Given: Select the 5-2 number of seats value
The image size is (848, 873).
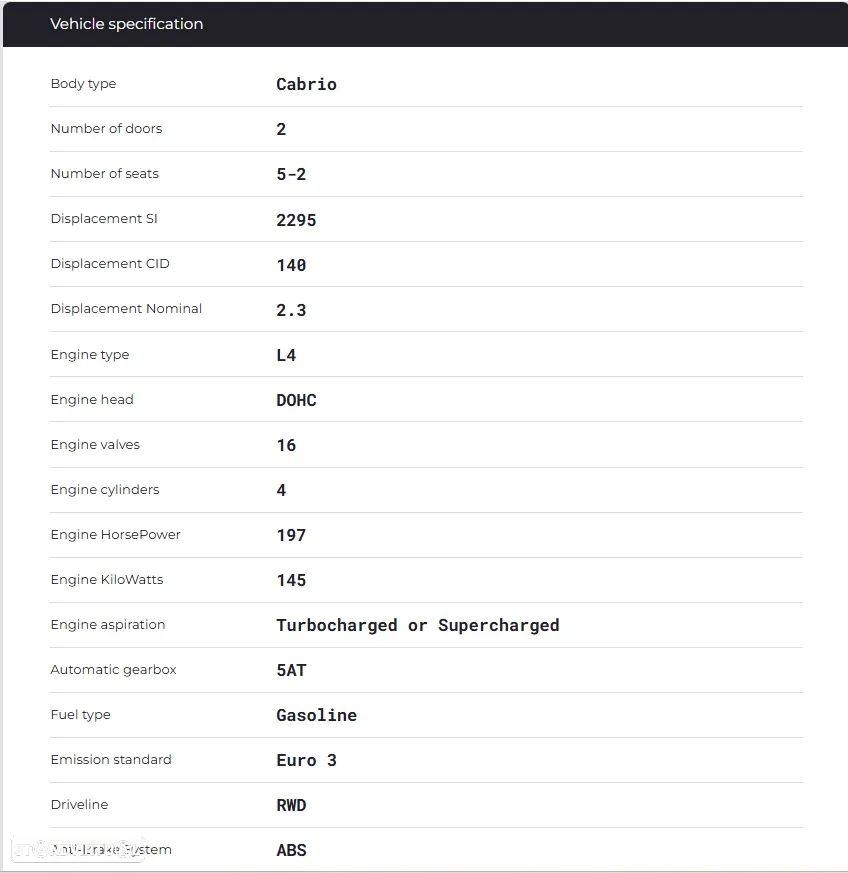Looking at the screenshot, I should [x=291, y=174].
